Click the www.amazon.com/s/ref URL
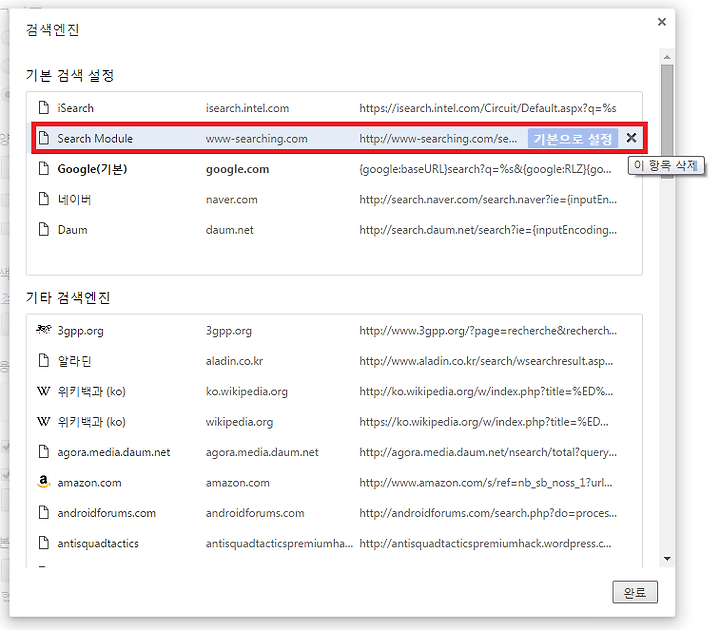 486,483
